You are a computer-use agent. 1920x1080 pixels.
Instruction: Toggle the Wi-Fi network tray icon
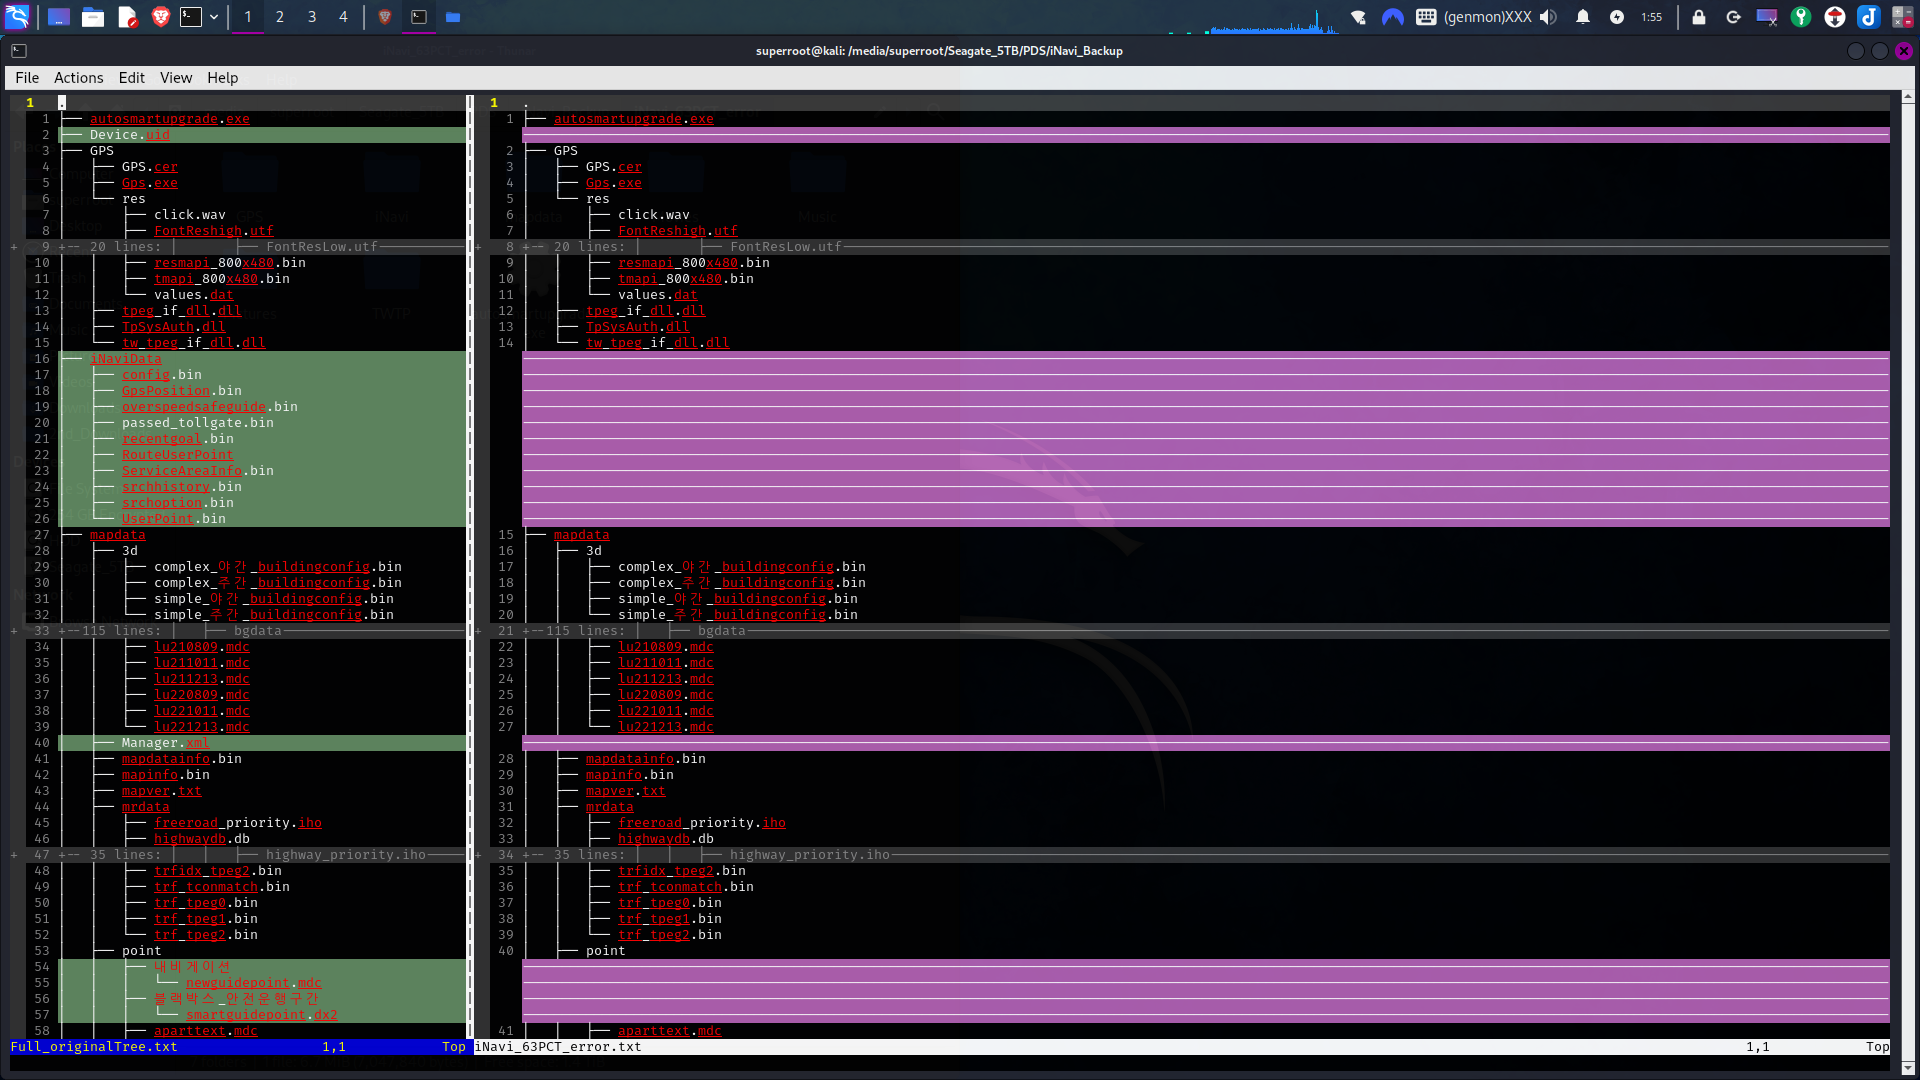click(x=1358, y=17)
